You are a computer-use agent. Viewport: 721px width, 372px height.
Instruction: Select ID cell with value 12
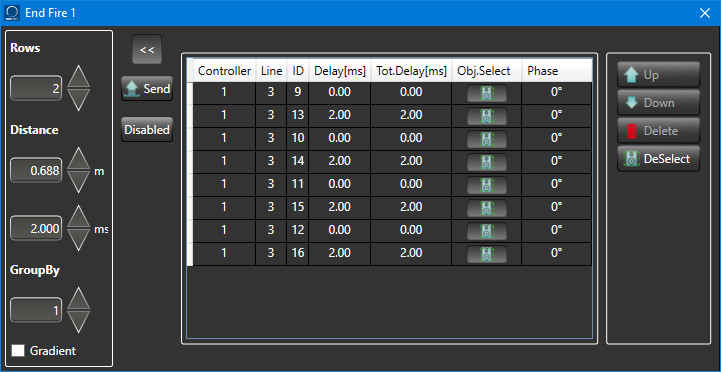point(298,230)
